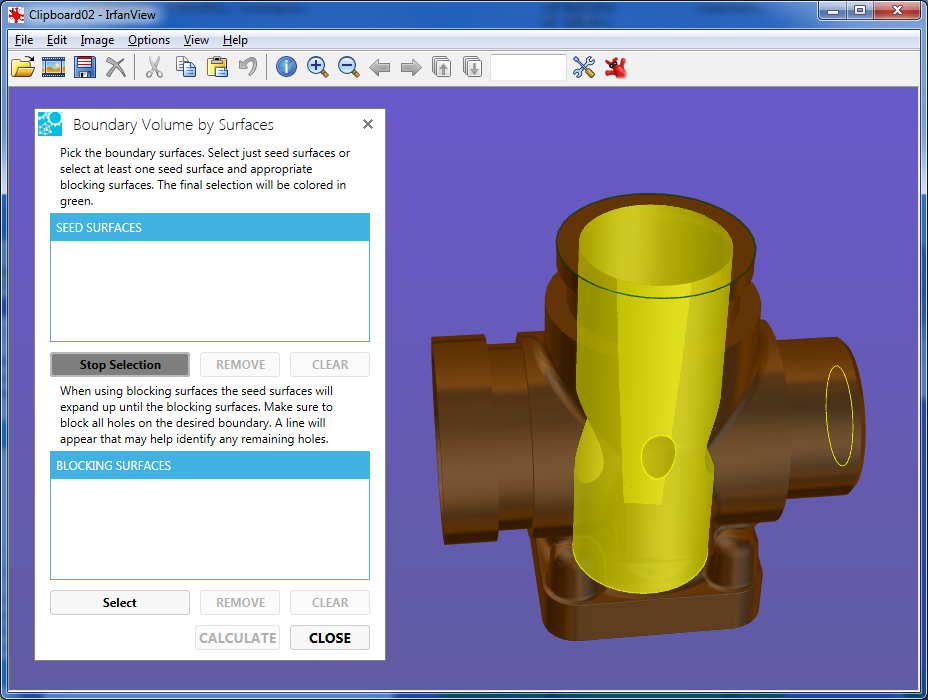Open the File menu
The image size is (928, 700).
click(x=24, y=40)
